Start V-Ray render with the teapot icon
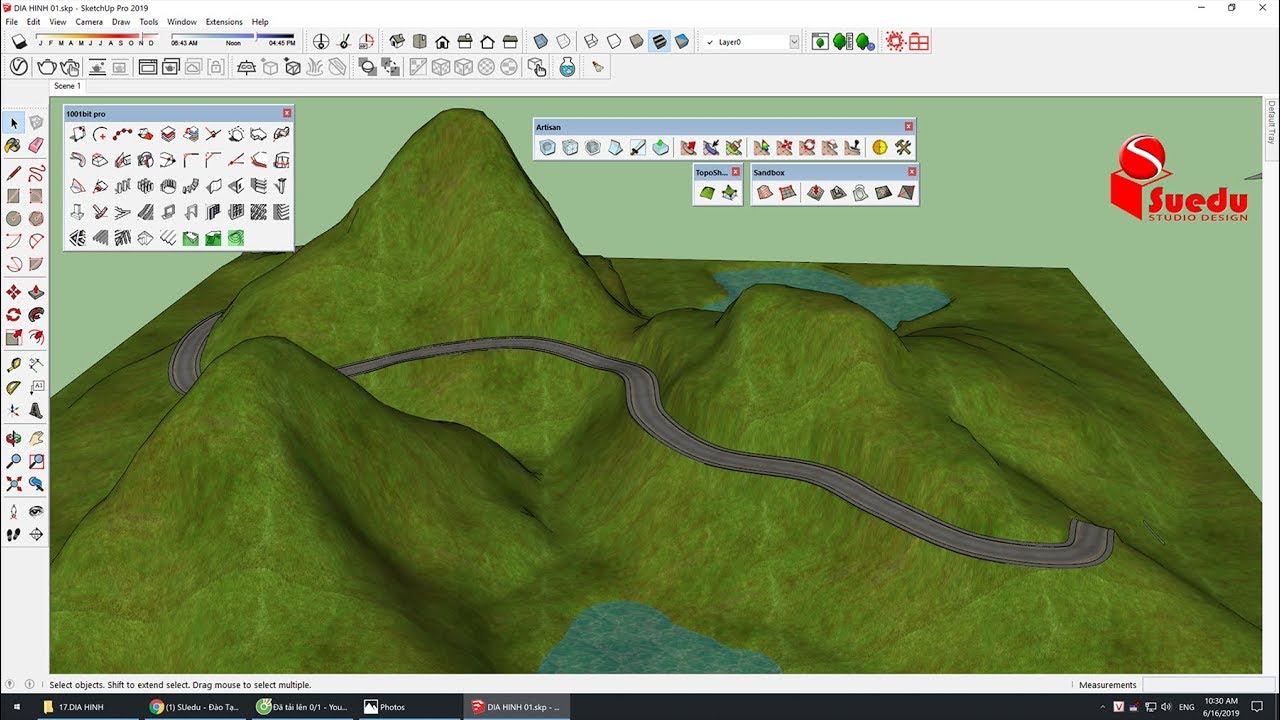Viewport: 1280px width, 720px height. tap(46, 67)
